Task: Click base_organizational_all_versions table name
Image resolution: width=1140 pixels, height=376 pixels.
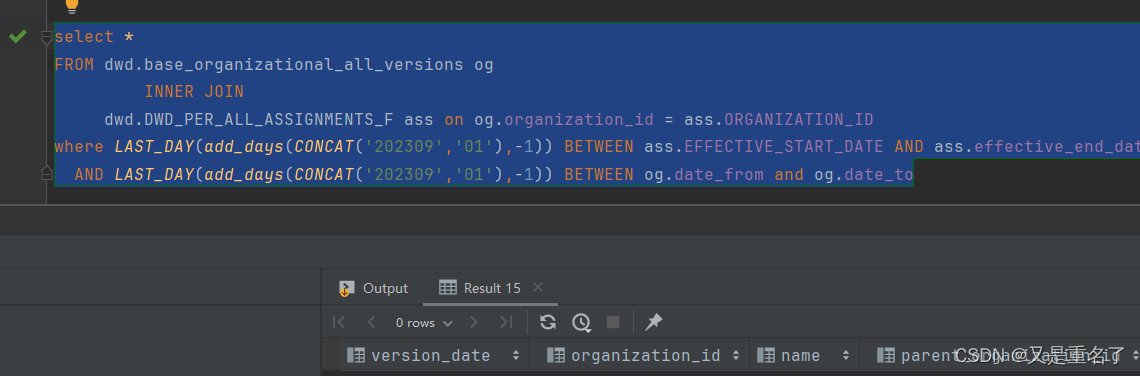Action: pyautogui.click(x=304, y=64)
